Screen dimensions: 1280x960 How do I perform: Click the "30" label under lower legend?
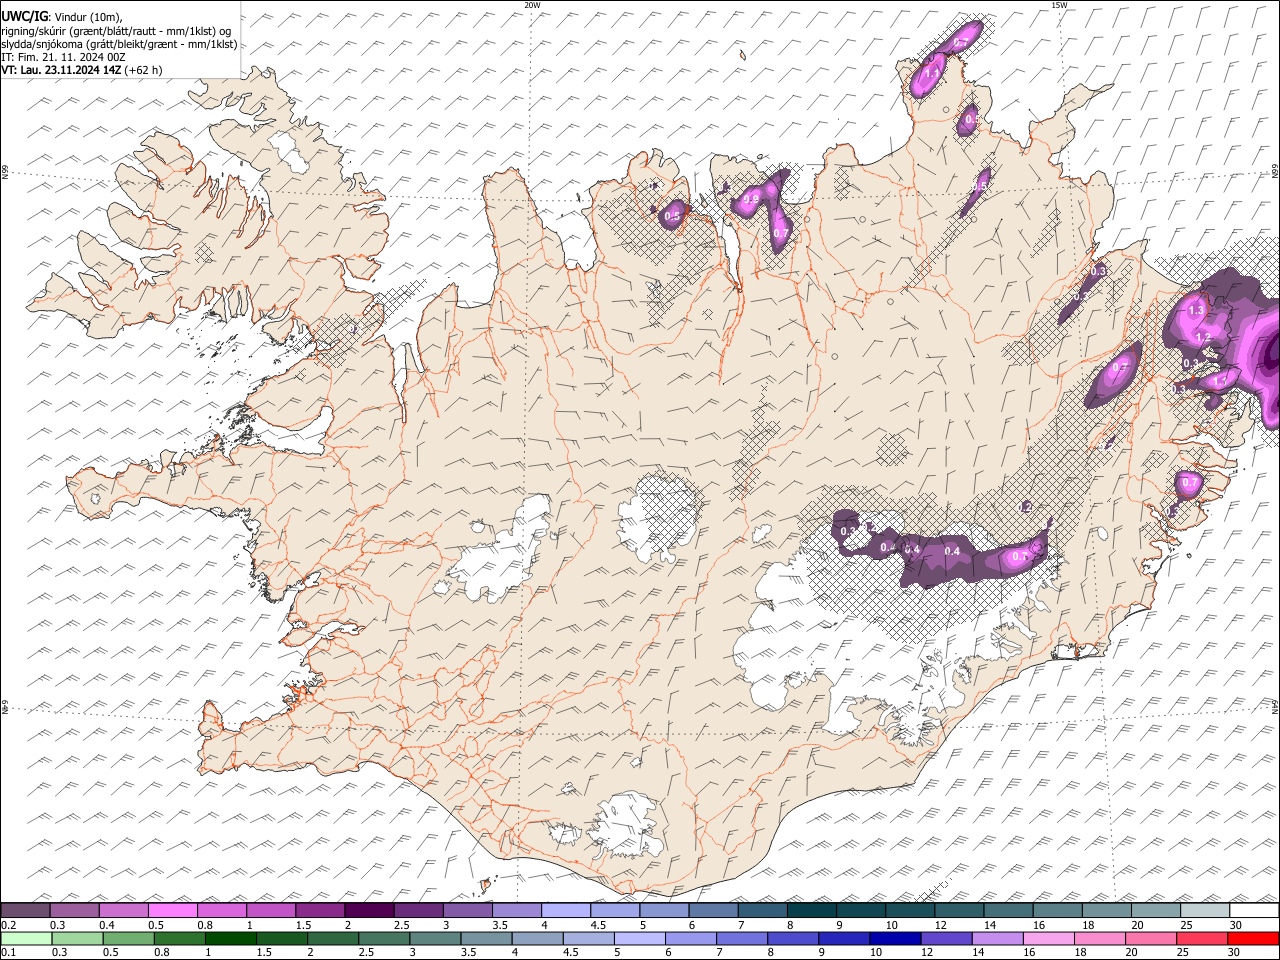(1233, 952)
